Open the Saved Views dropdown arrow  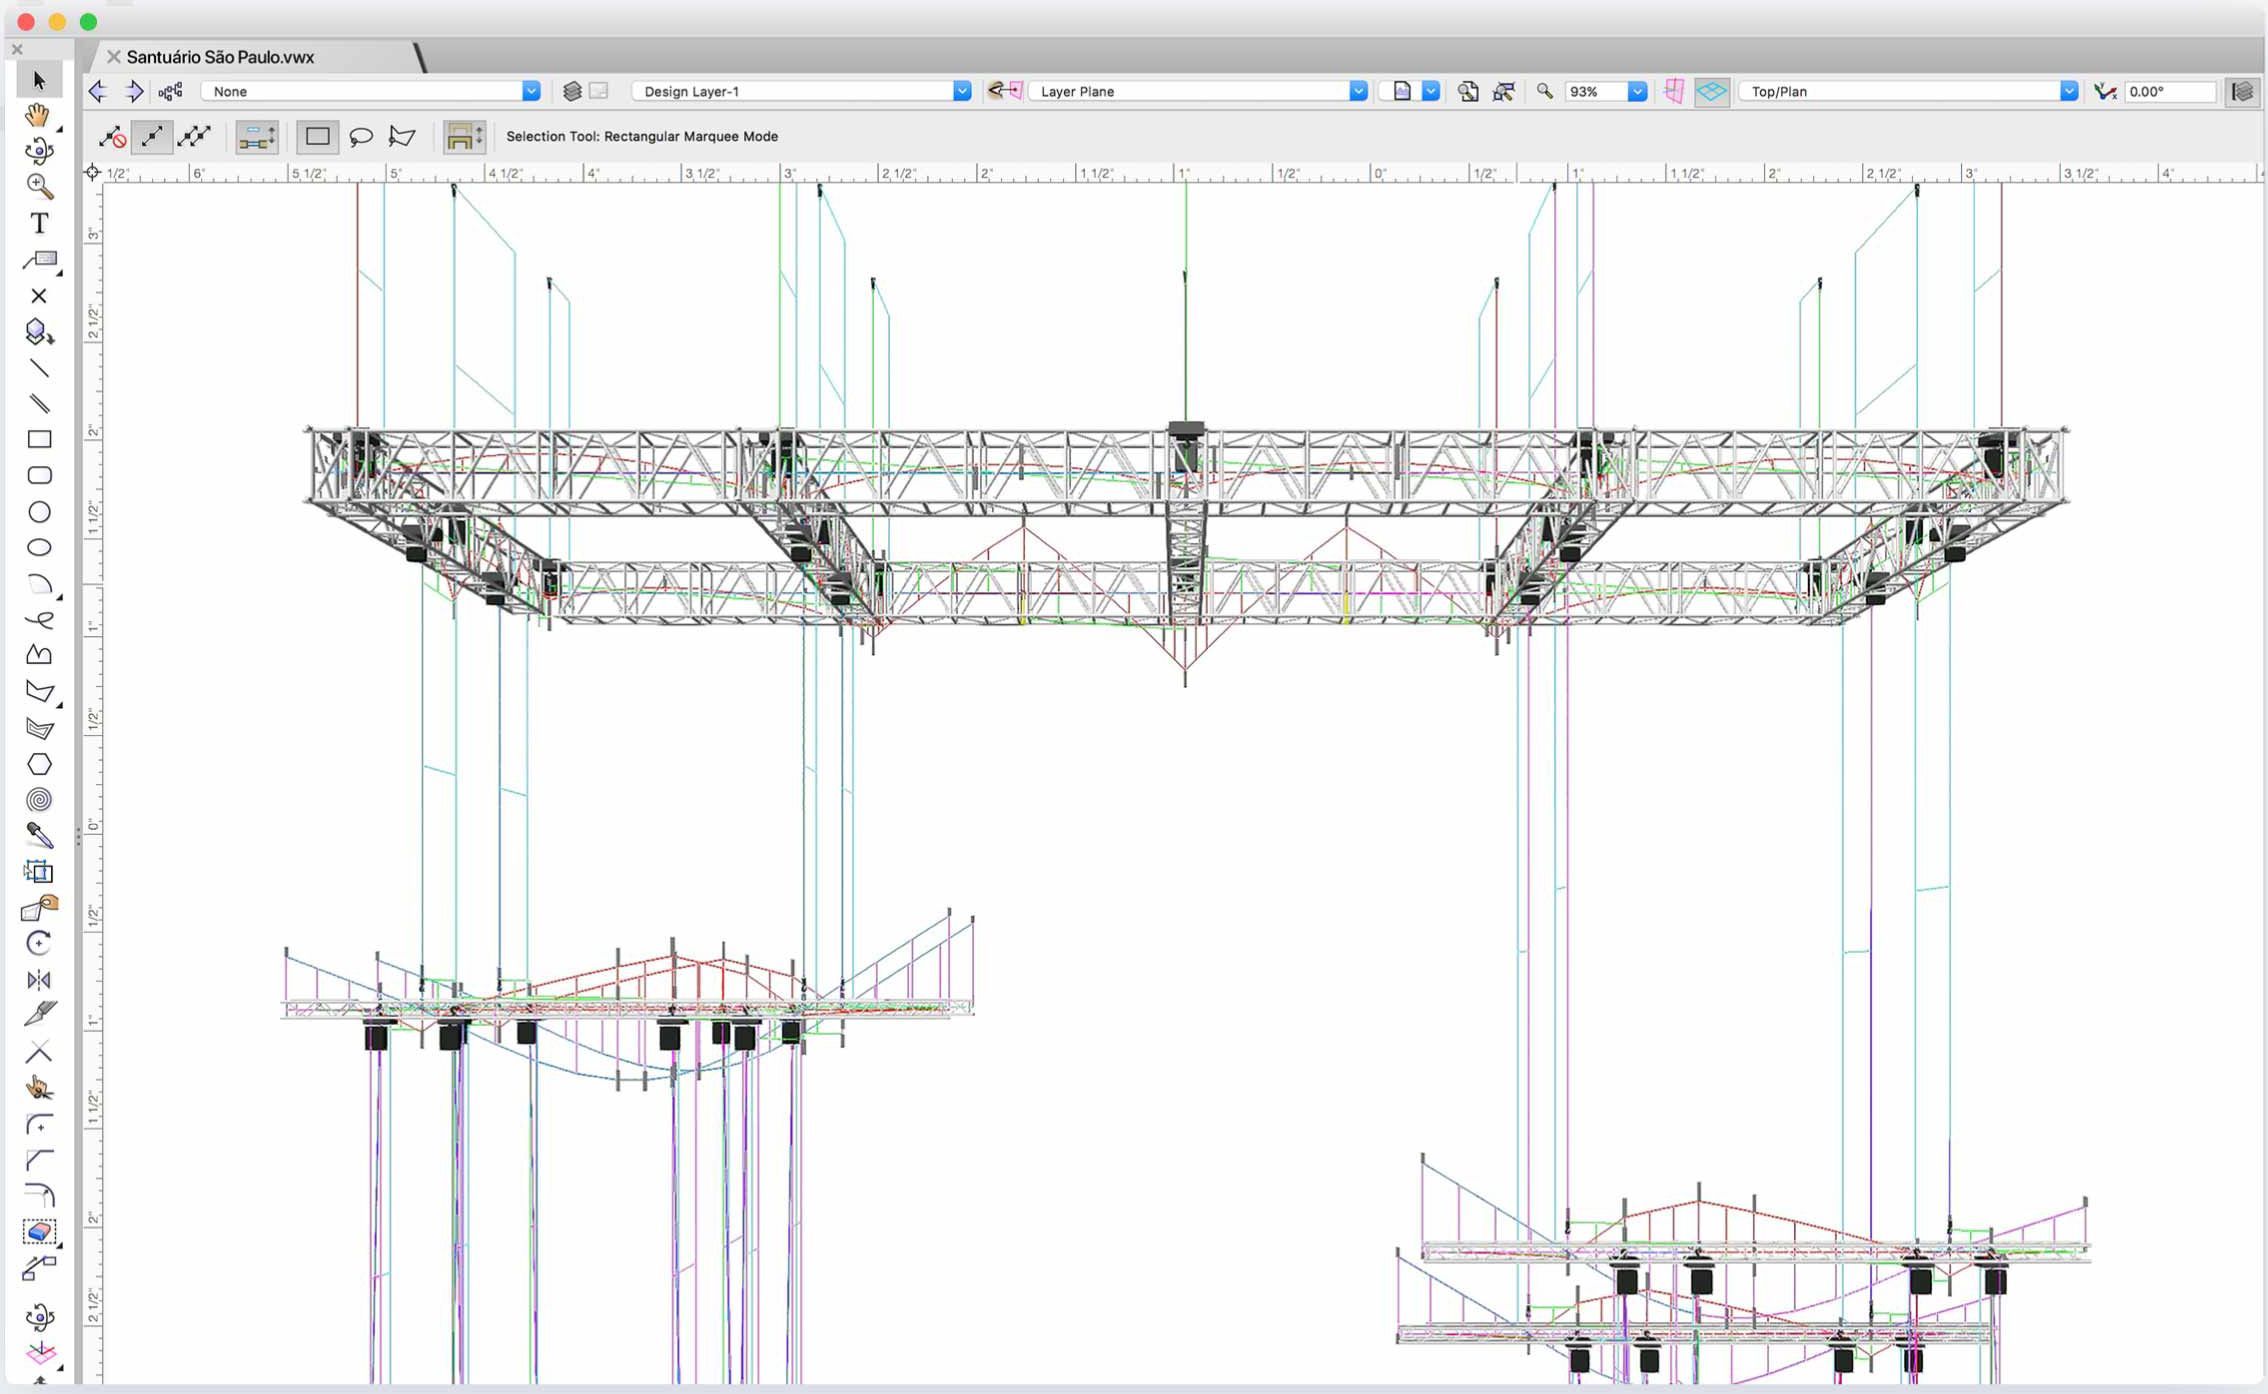click(x=1431, y=91)
